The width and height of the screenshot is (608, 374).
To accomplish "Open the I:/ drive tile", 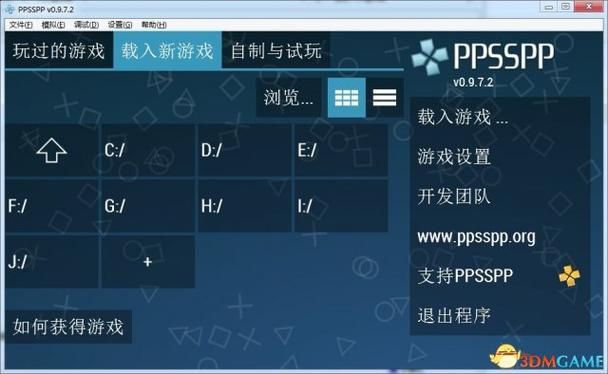I will pyautogui.click(x=341, y=206).
